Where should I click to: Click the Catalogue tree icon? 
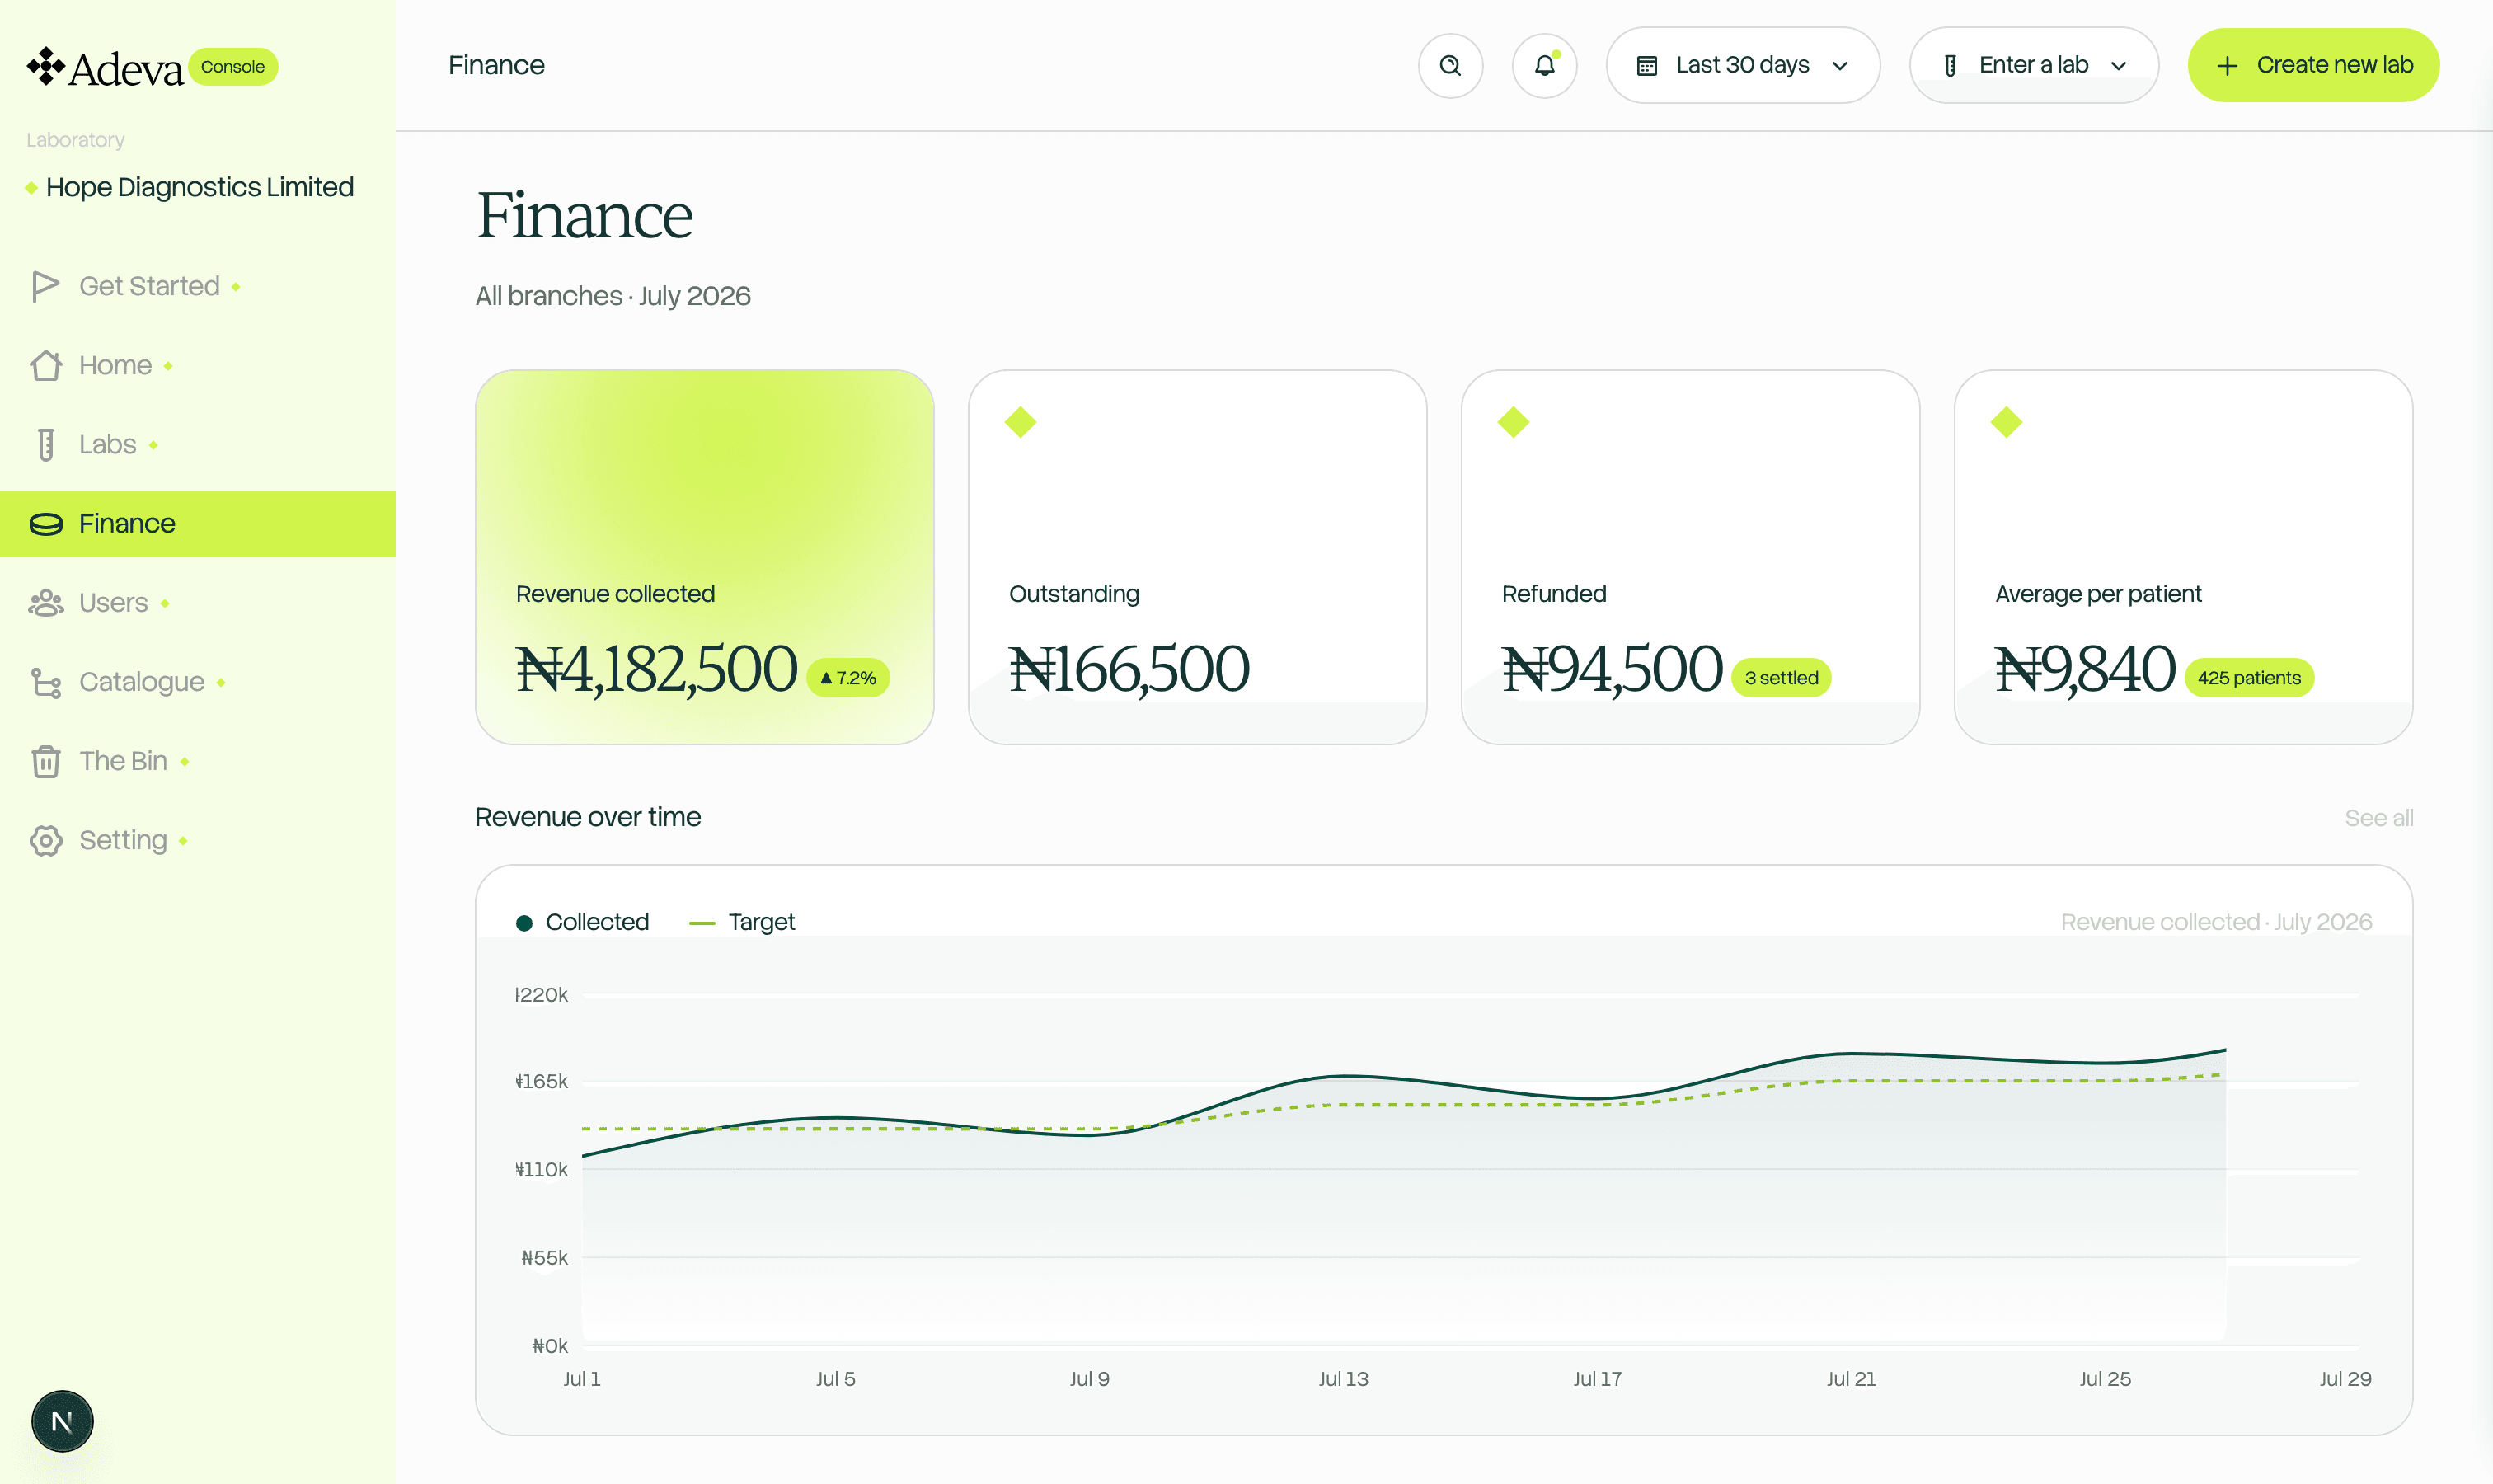[x=45, y=682]
